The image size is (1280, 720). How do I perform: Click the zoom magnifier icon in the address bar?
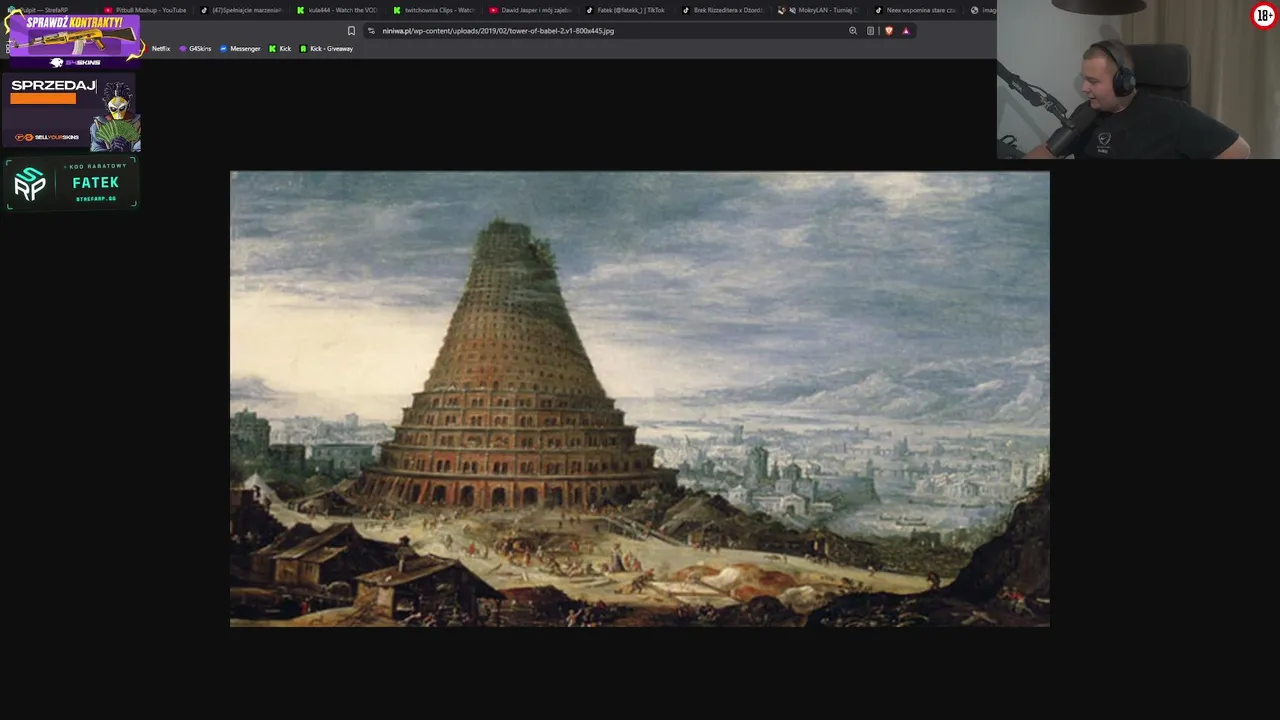click(x=853, y=31)
